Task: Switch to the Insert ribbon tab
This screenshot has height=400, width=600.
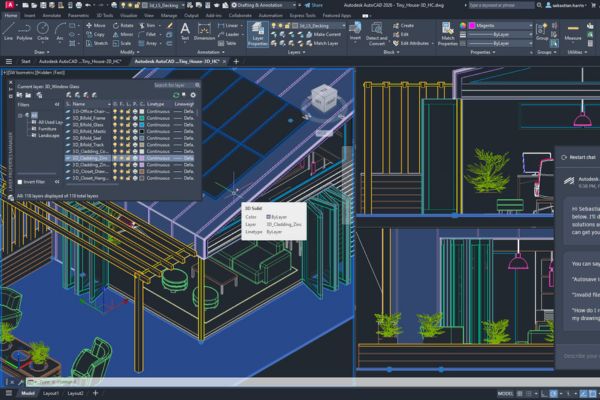Action: pyautogui.click(x=29, y=15)
